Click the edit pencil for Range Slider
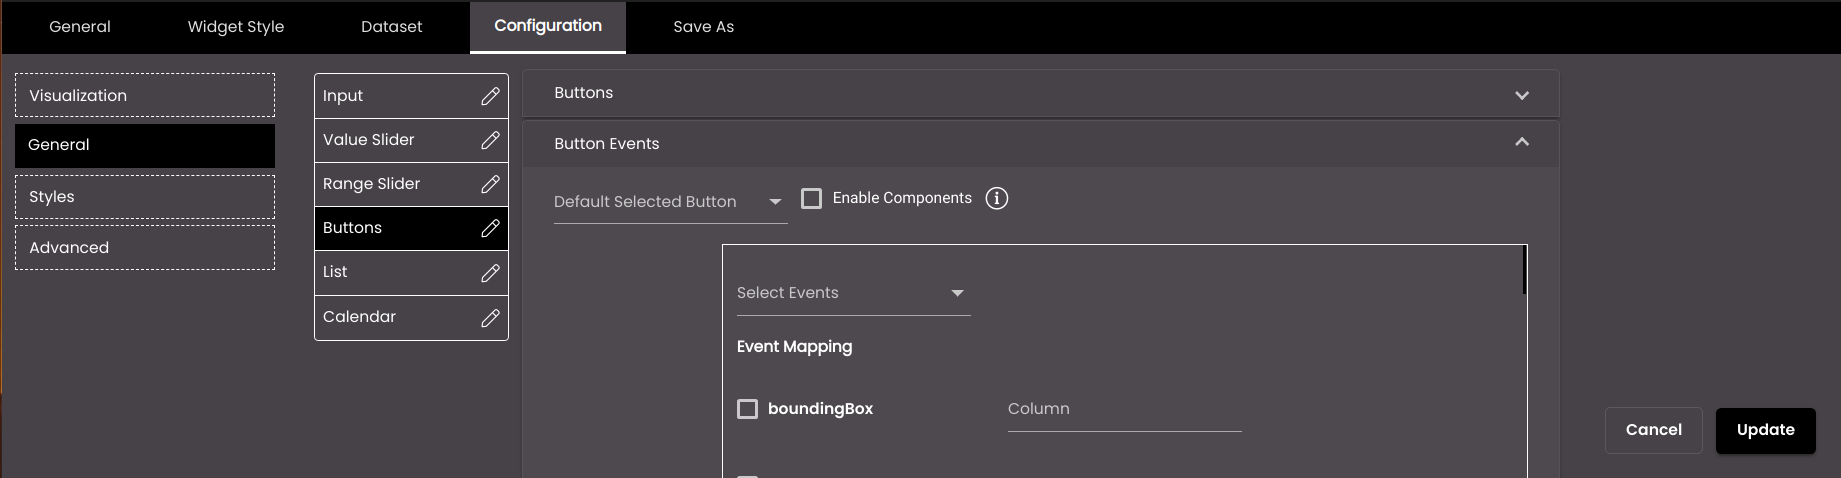 tap(490, 184)
